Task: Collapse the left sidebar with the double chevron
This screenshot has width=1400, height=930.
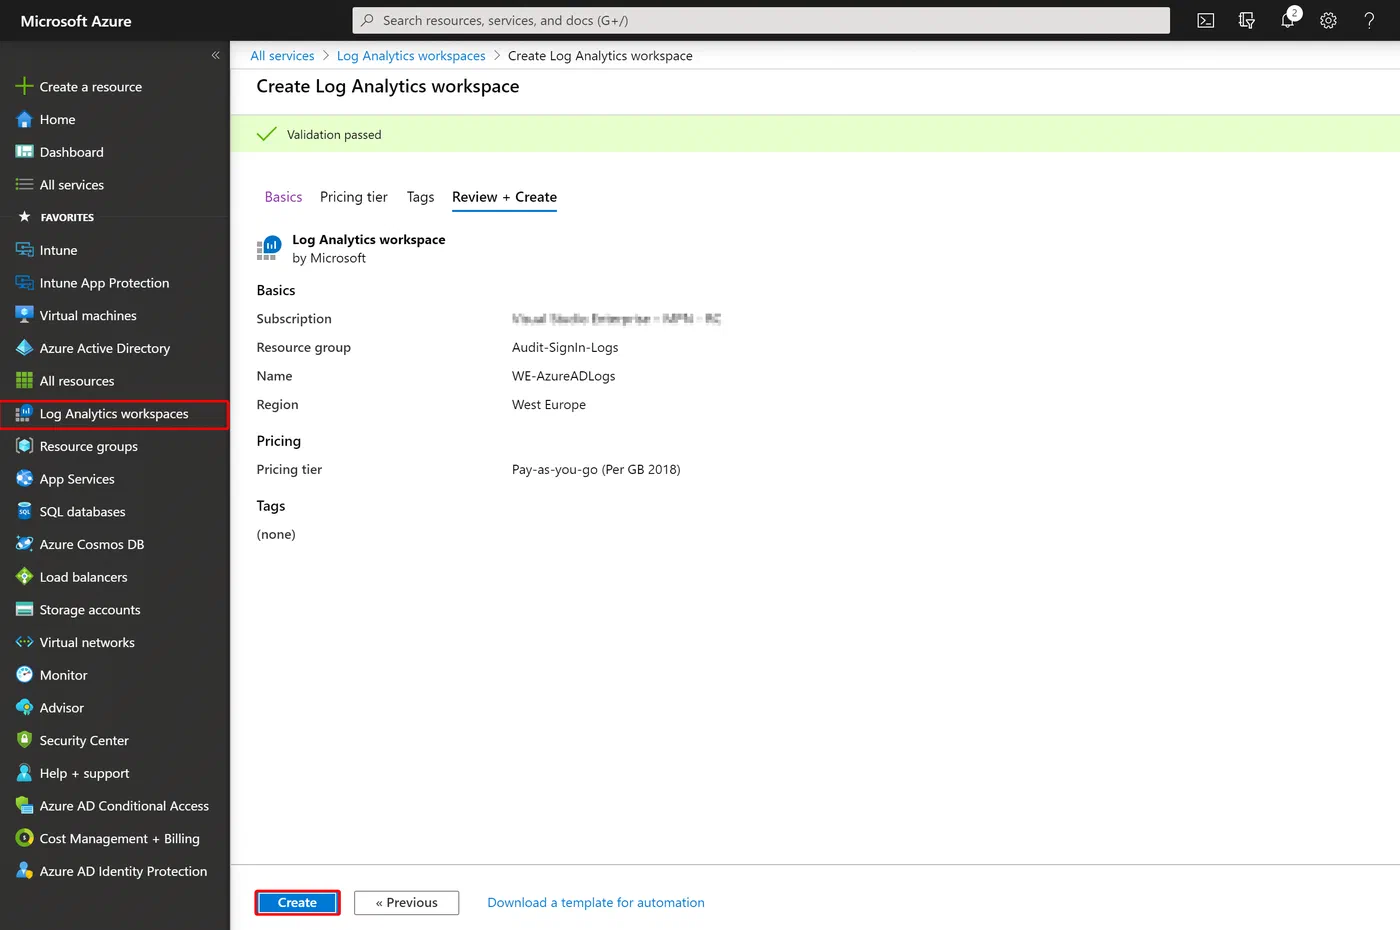Action: 215,55
